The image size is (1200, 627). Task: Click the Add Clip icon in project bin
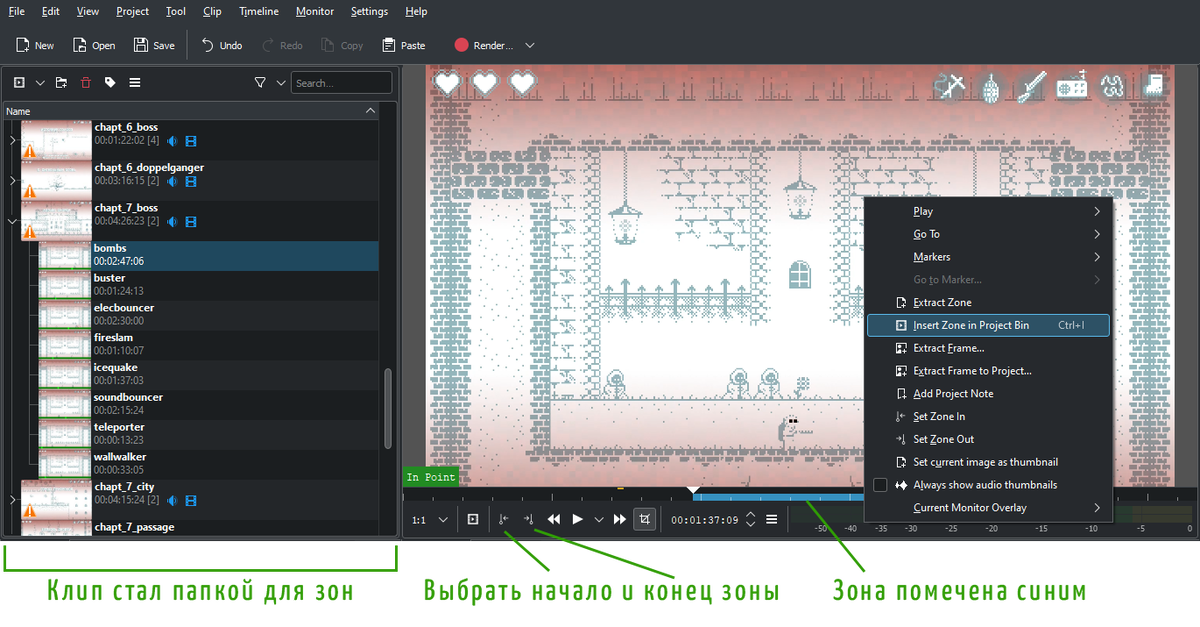coord(19,83)
